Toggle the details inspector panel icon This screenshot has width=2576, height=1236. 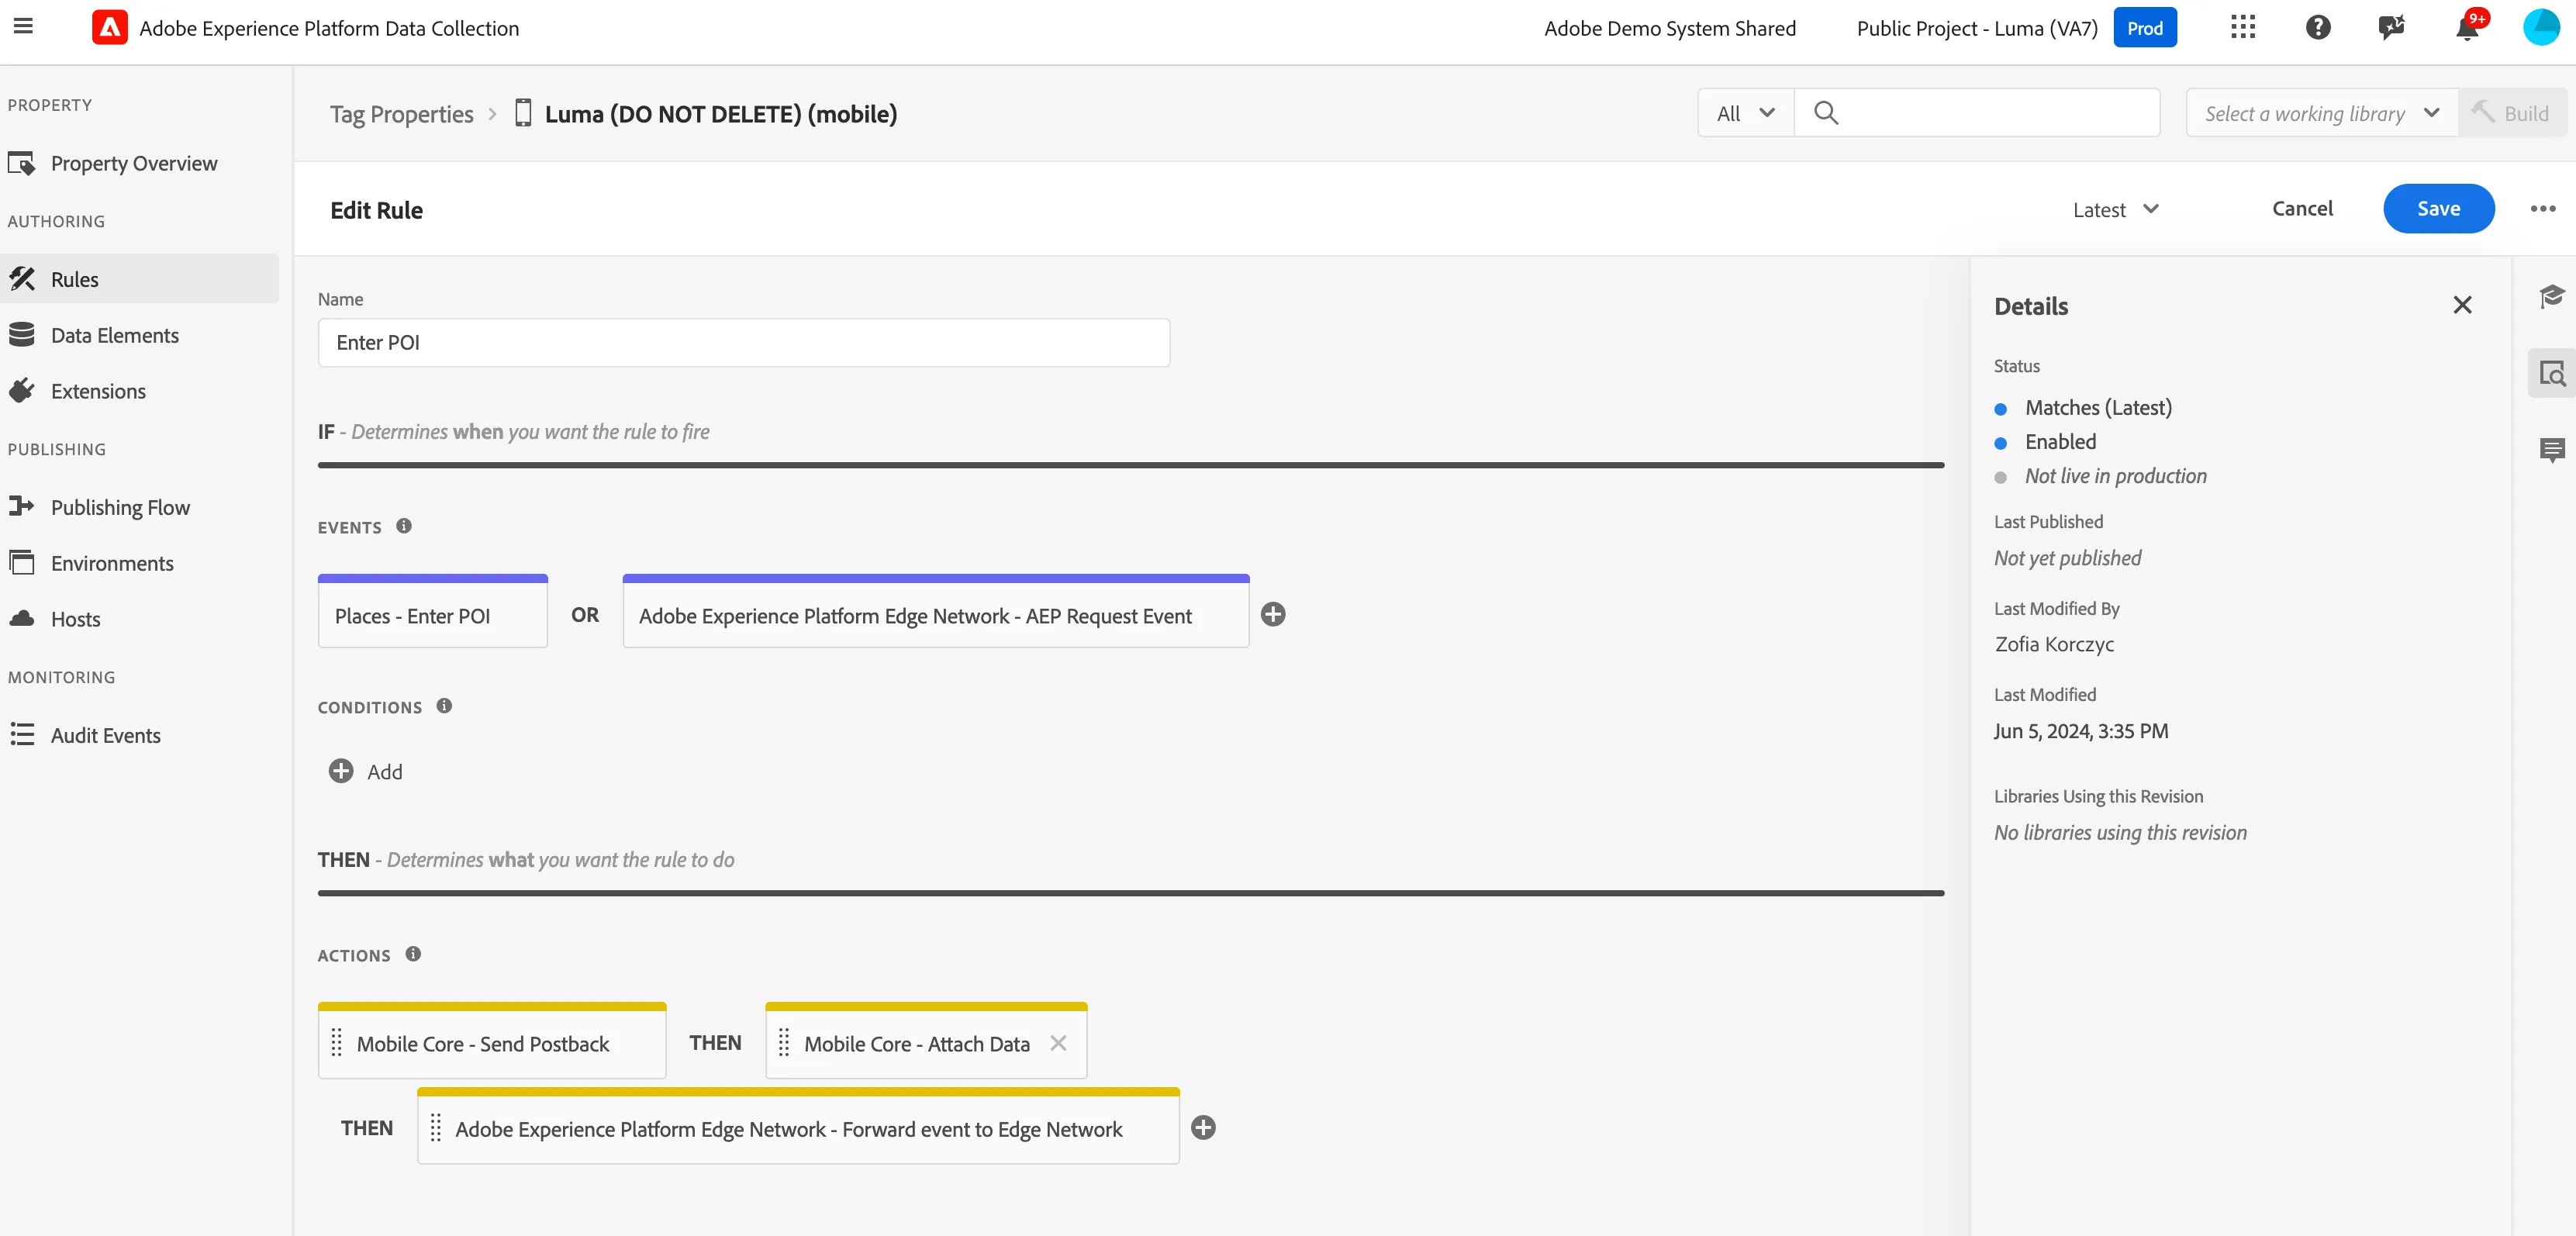coord(2551,374)
